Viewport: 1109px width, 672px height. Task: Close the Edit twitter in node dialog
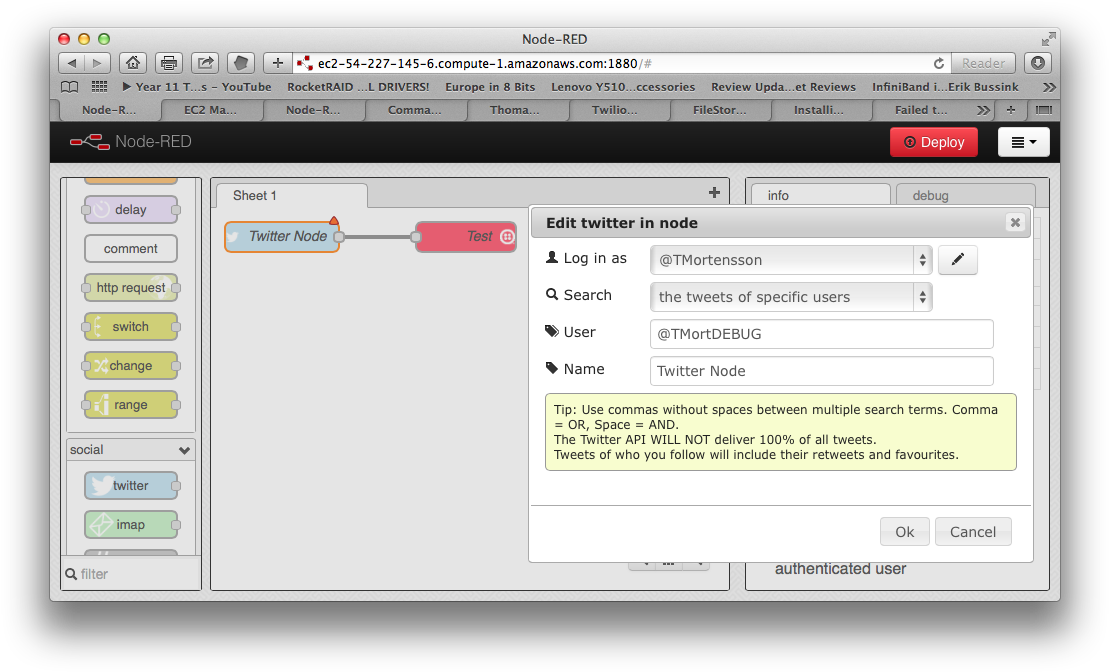click(1015, 223)
